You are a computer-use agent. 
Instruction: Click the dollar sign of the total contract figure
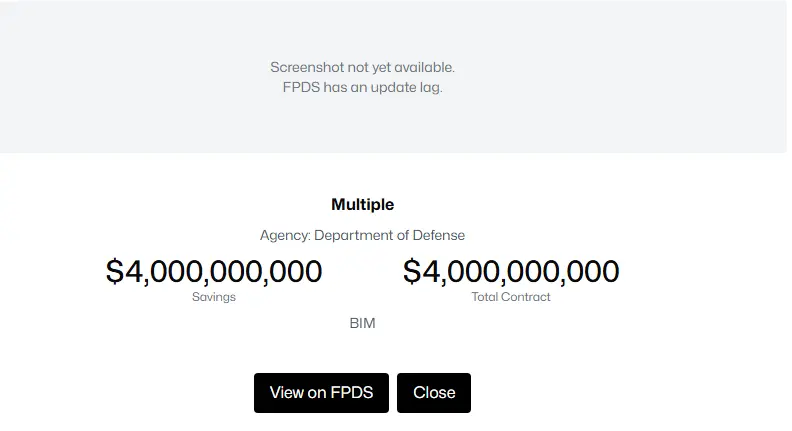[x=411, y=271]
